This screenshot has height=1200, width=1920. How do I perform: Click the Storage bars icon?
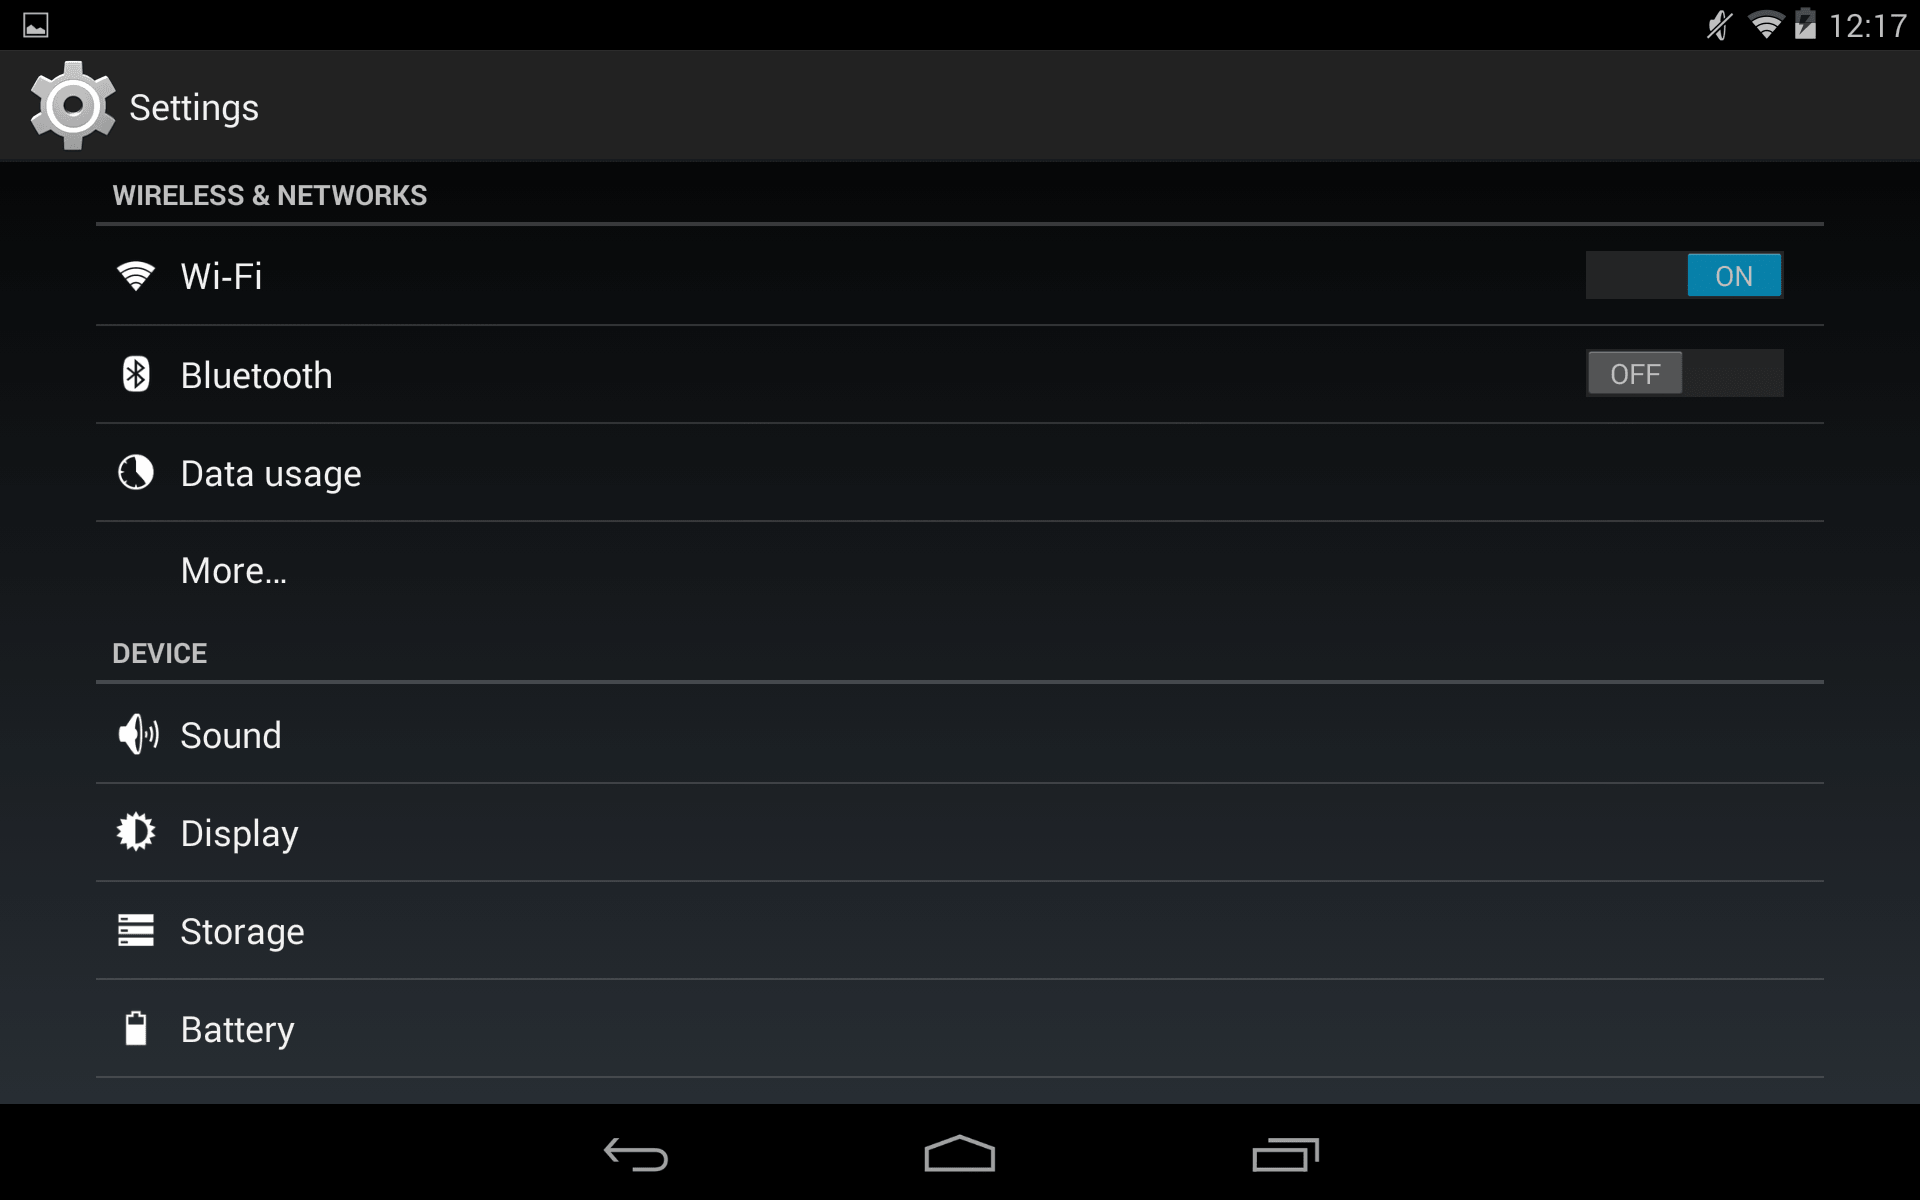[136, 930]
